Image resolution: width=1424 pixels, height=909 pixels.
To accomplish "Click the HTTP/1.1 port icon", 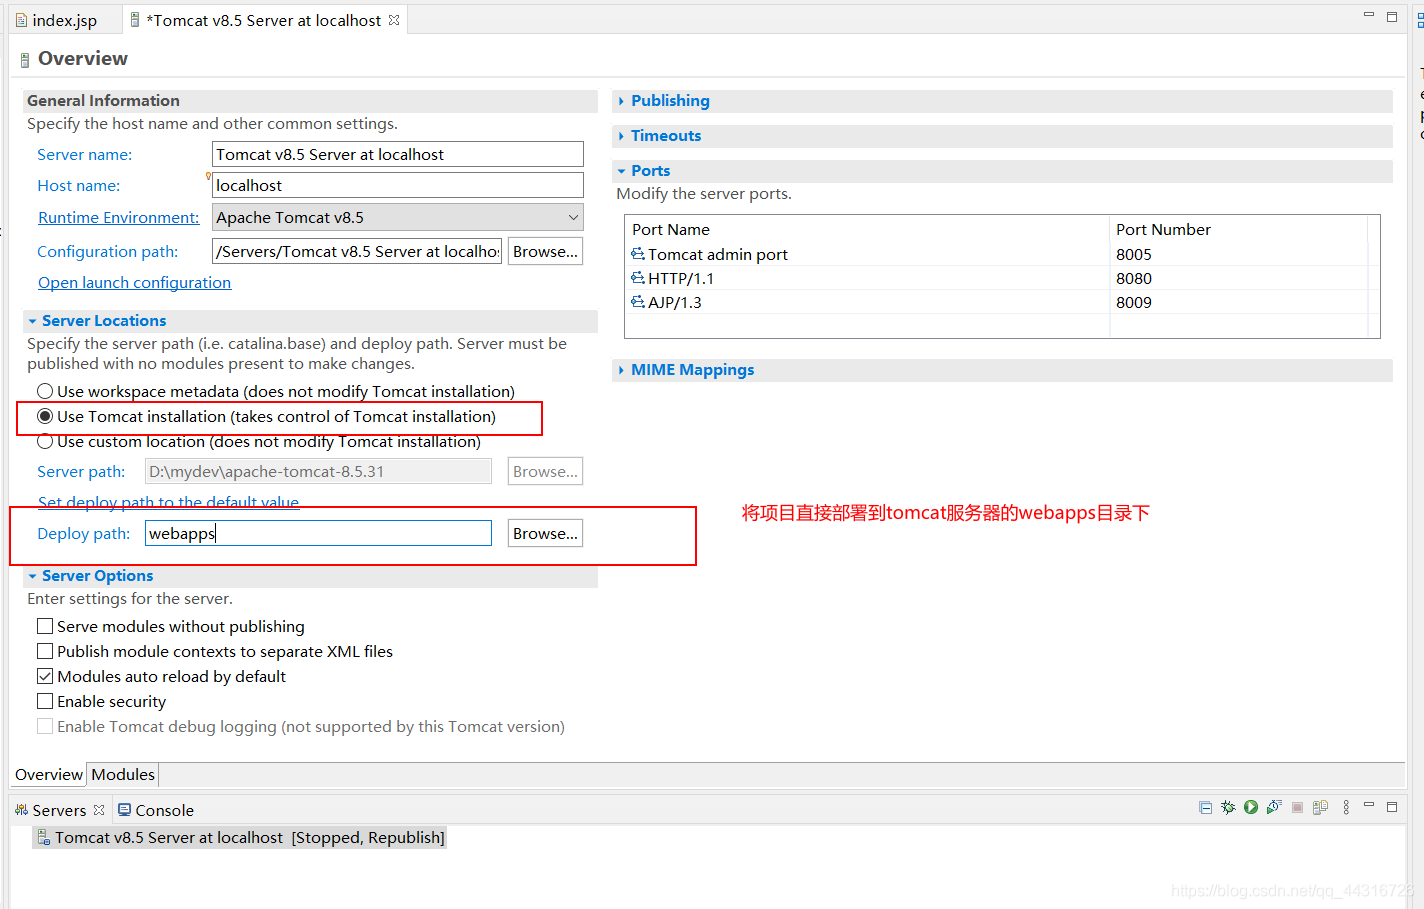I will click(638, 278).
